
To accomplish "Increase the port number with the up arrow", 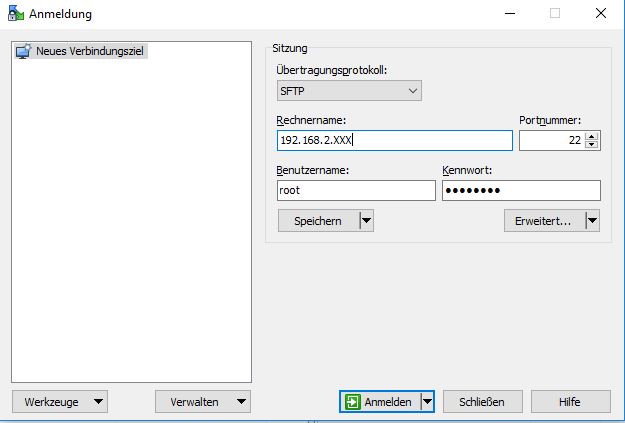I will pos(592,136).
